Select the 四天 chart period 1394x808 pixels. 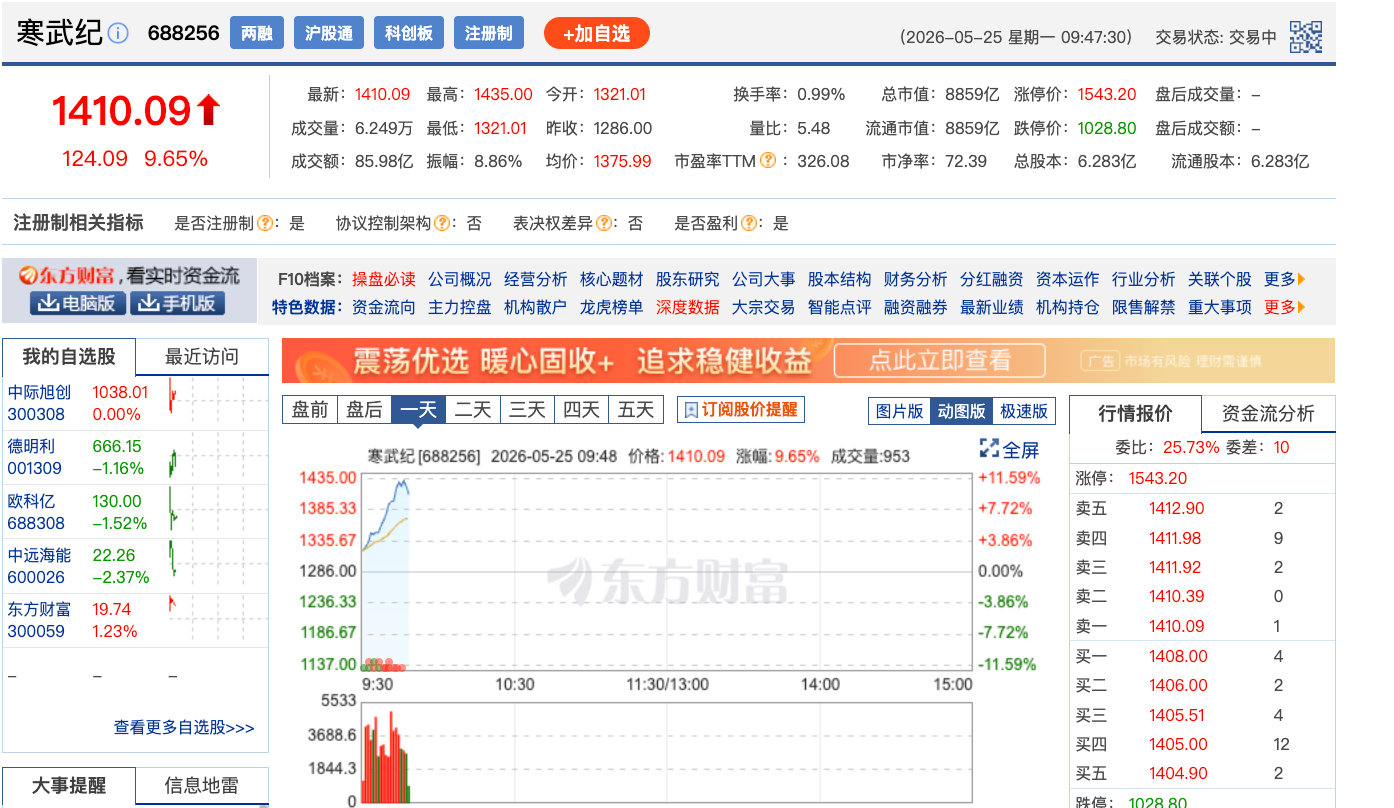581,409
